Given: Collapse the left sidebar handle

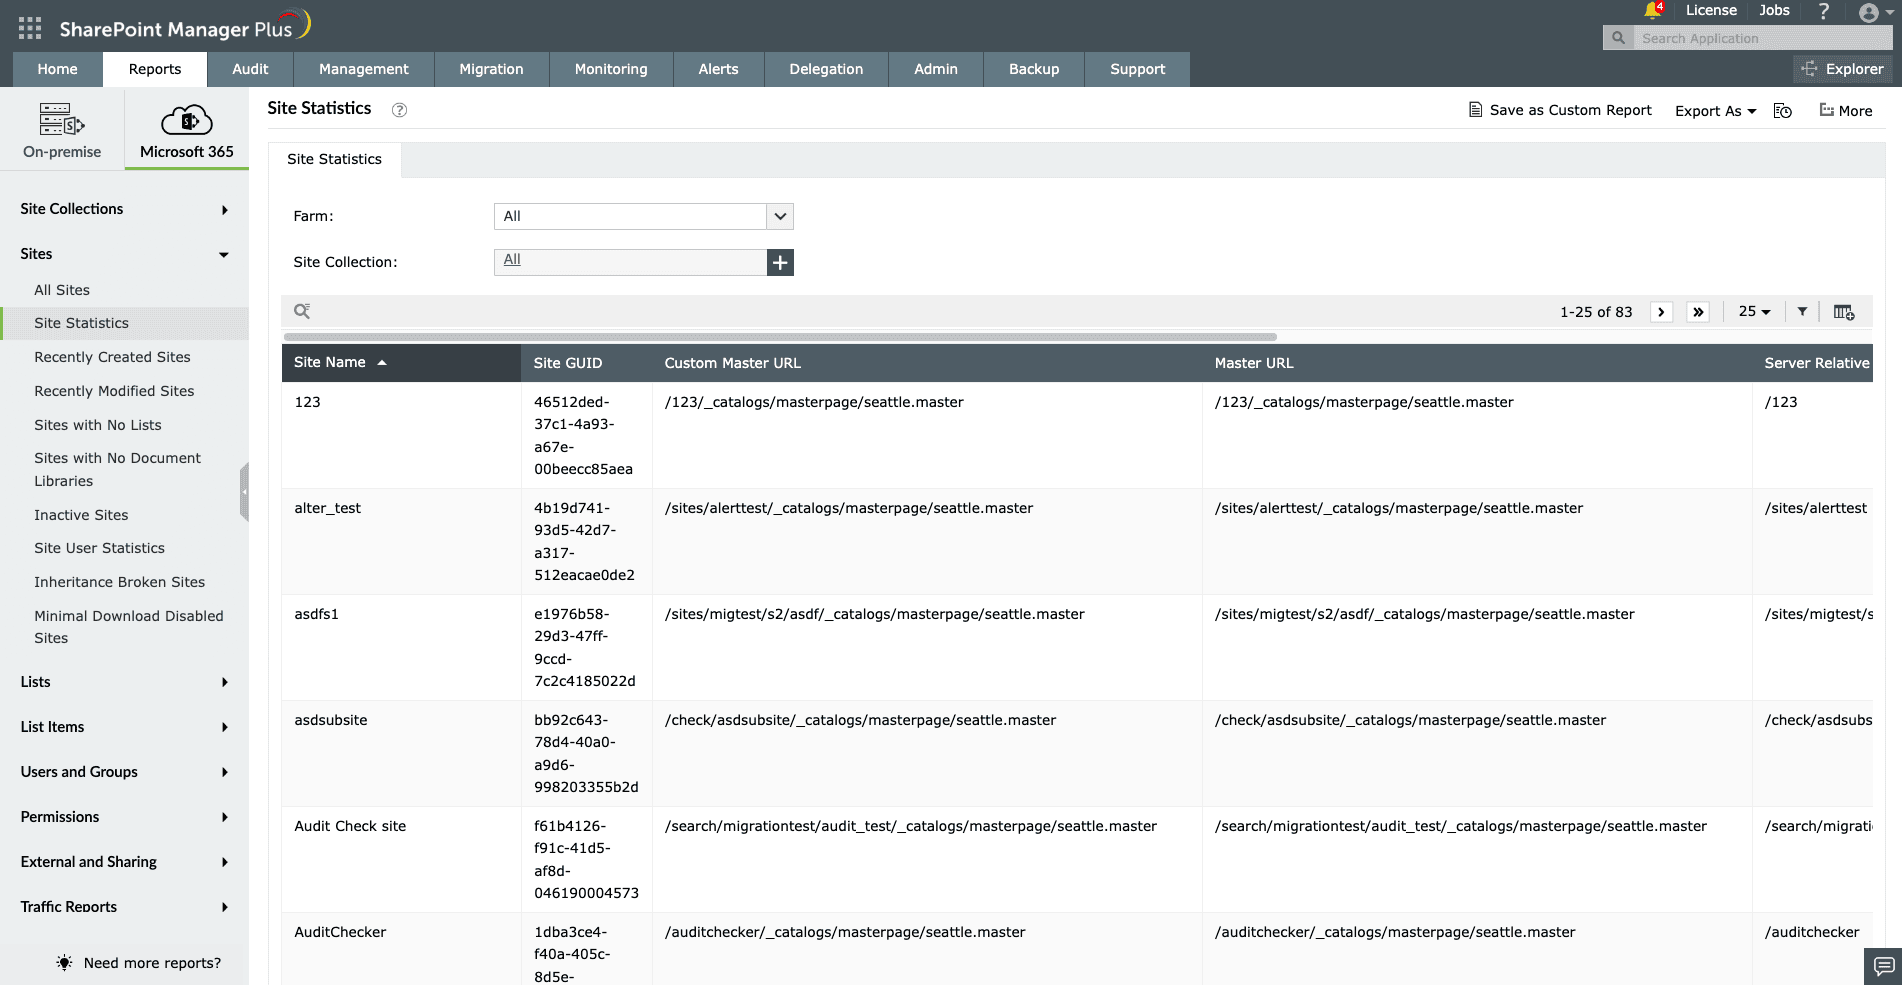Looking at the screenshot, I should pos(244,492).
